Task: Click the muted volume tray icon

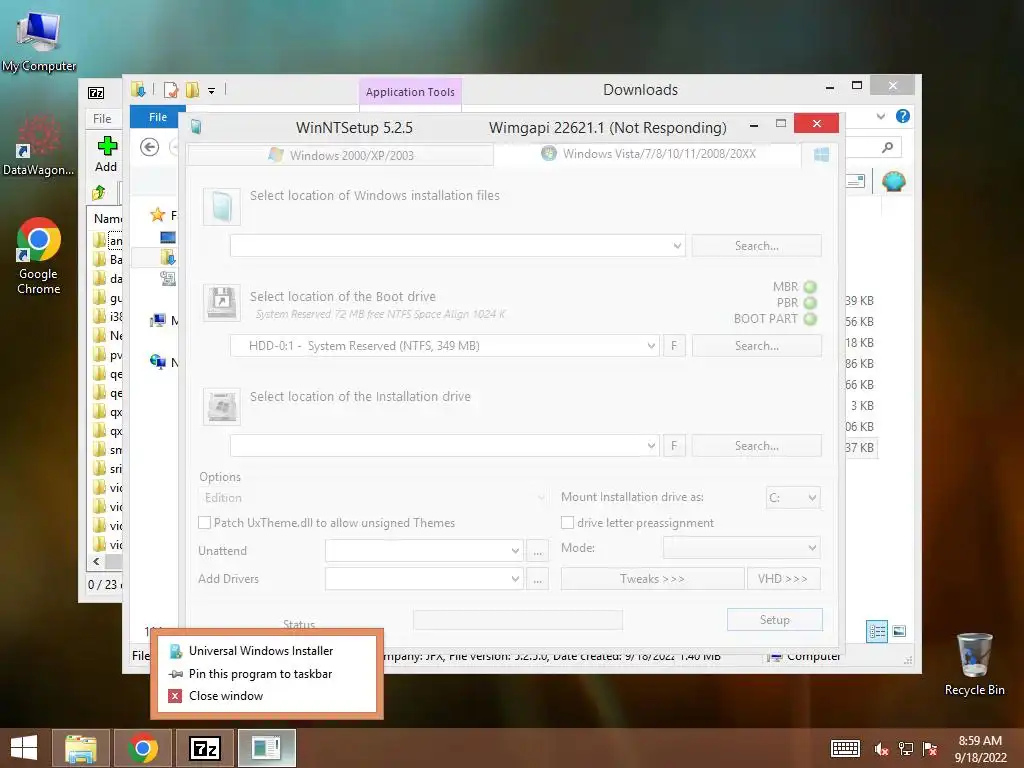Action: click(x=881, y=749)
